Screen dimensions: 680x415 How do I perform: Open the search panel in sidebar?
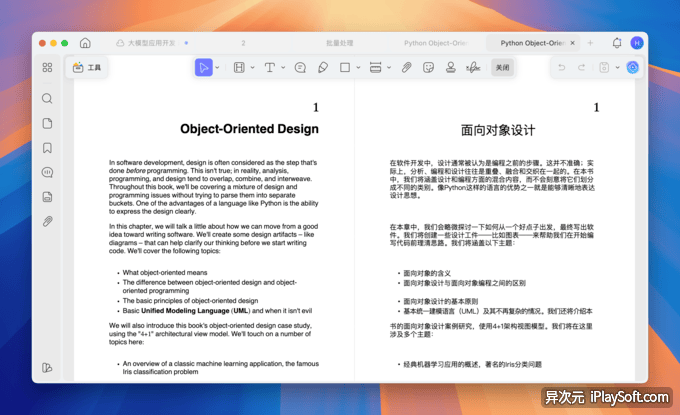click(x=47, y=98)
